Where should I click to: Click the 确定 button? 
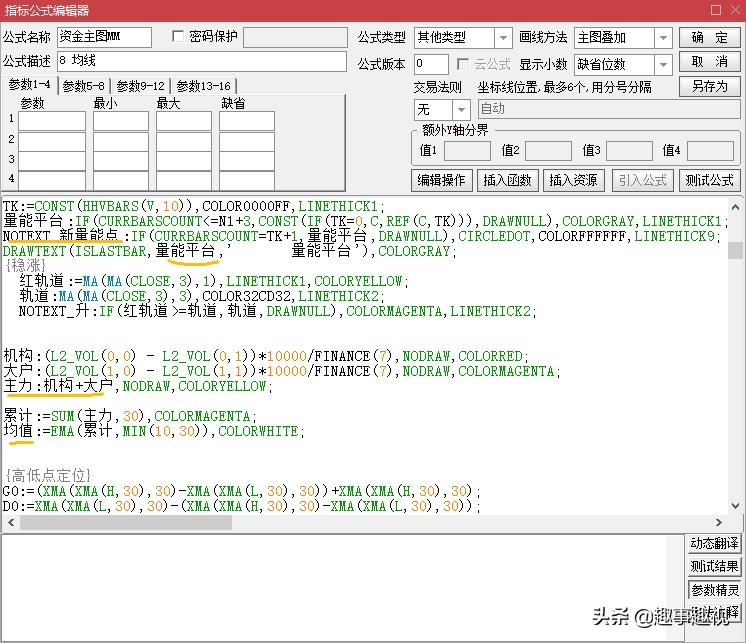point(710,37)
